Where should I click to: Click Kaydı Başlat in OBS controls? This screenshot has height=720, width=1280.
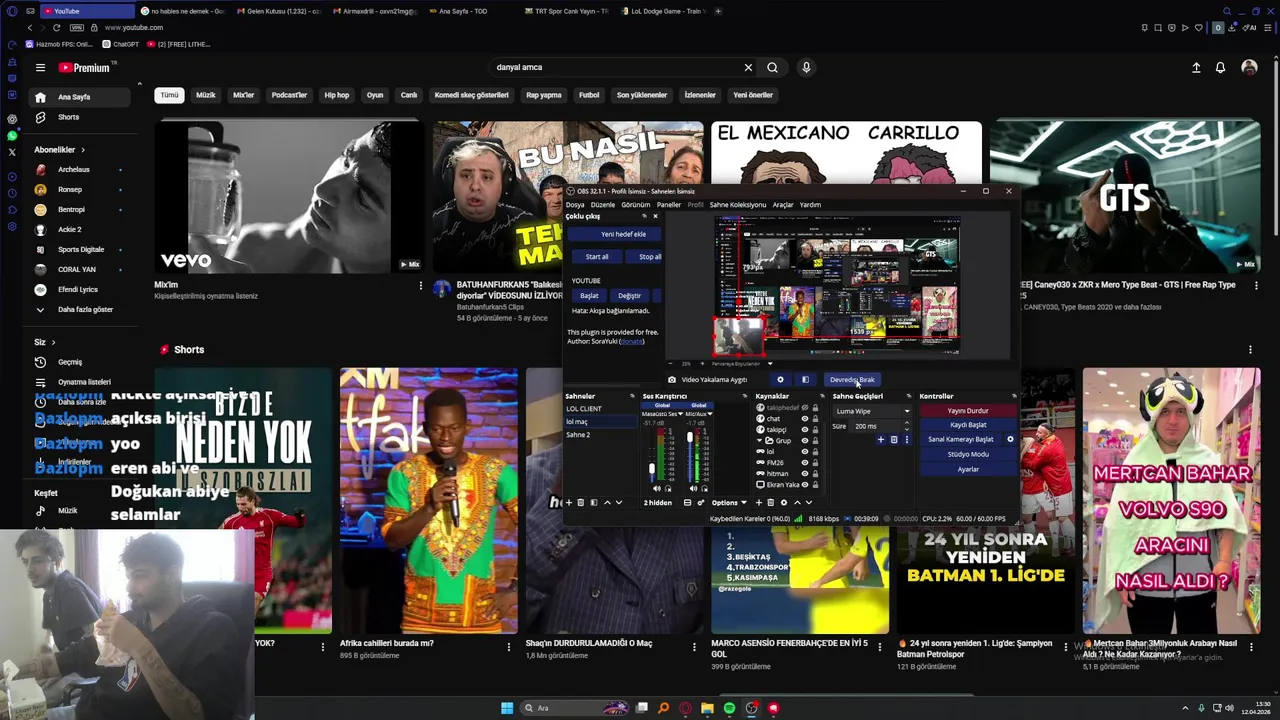[968, 425]
